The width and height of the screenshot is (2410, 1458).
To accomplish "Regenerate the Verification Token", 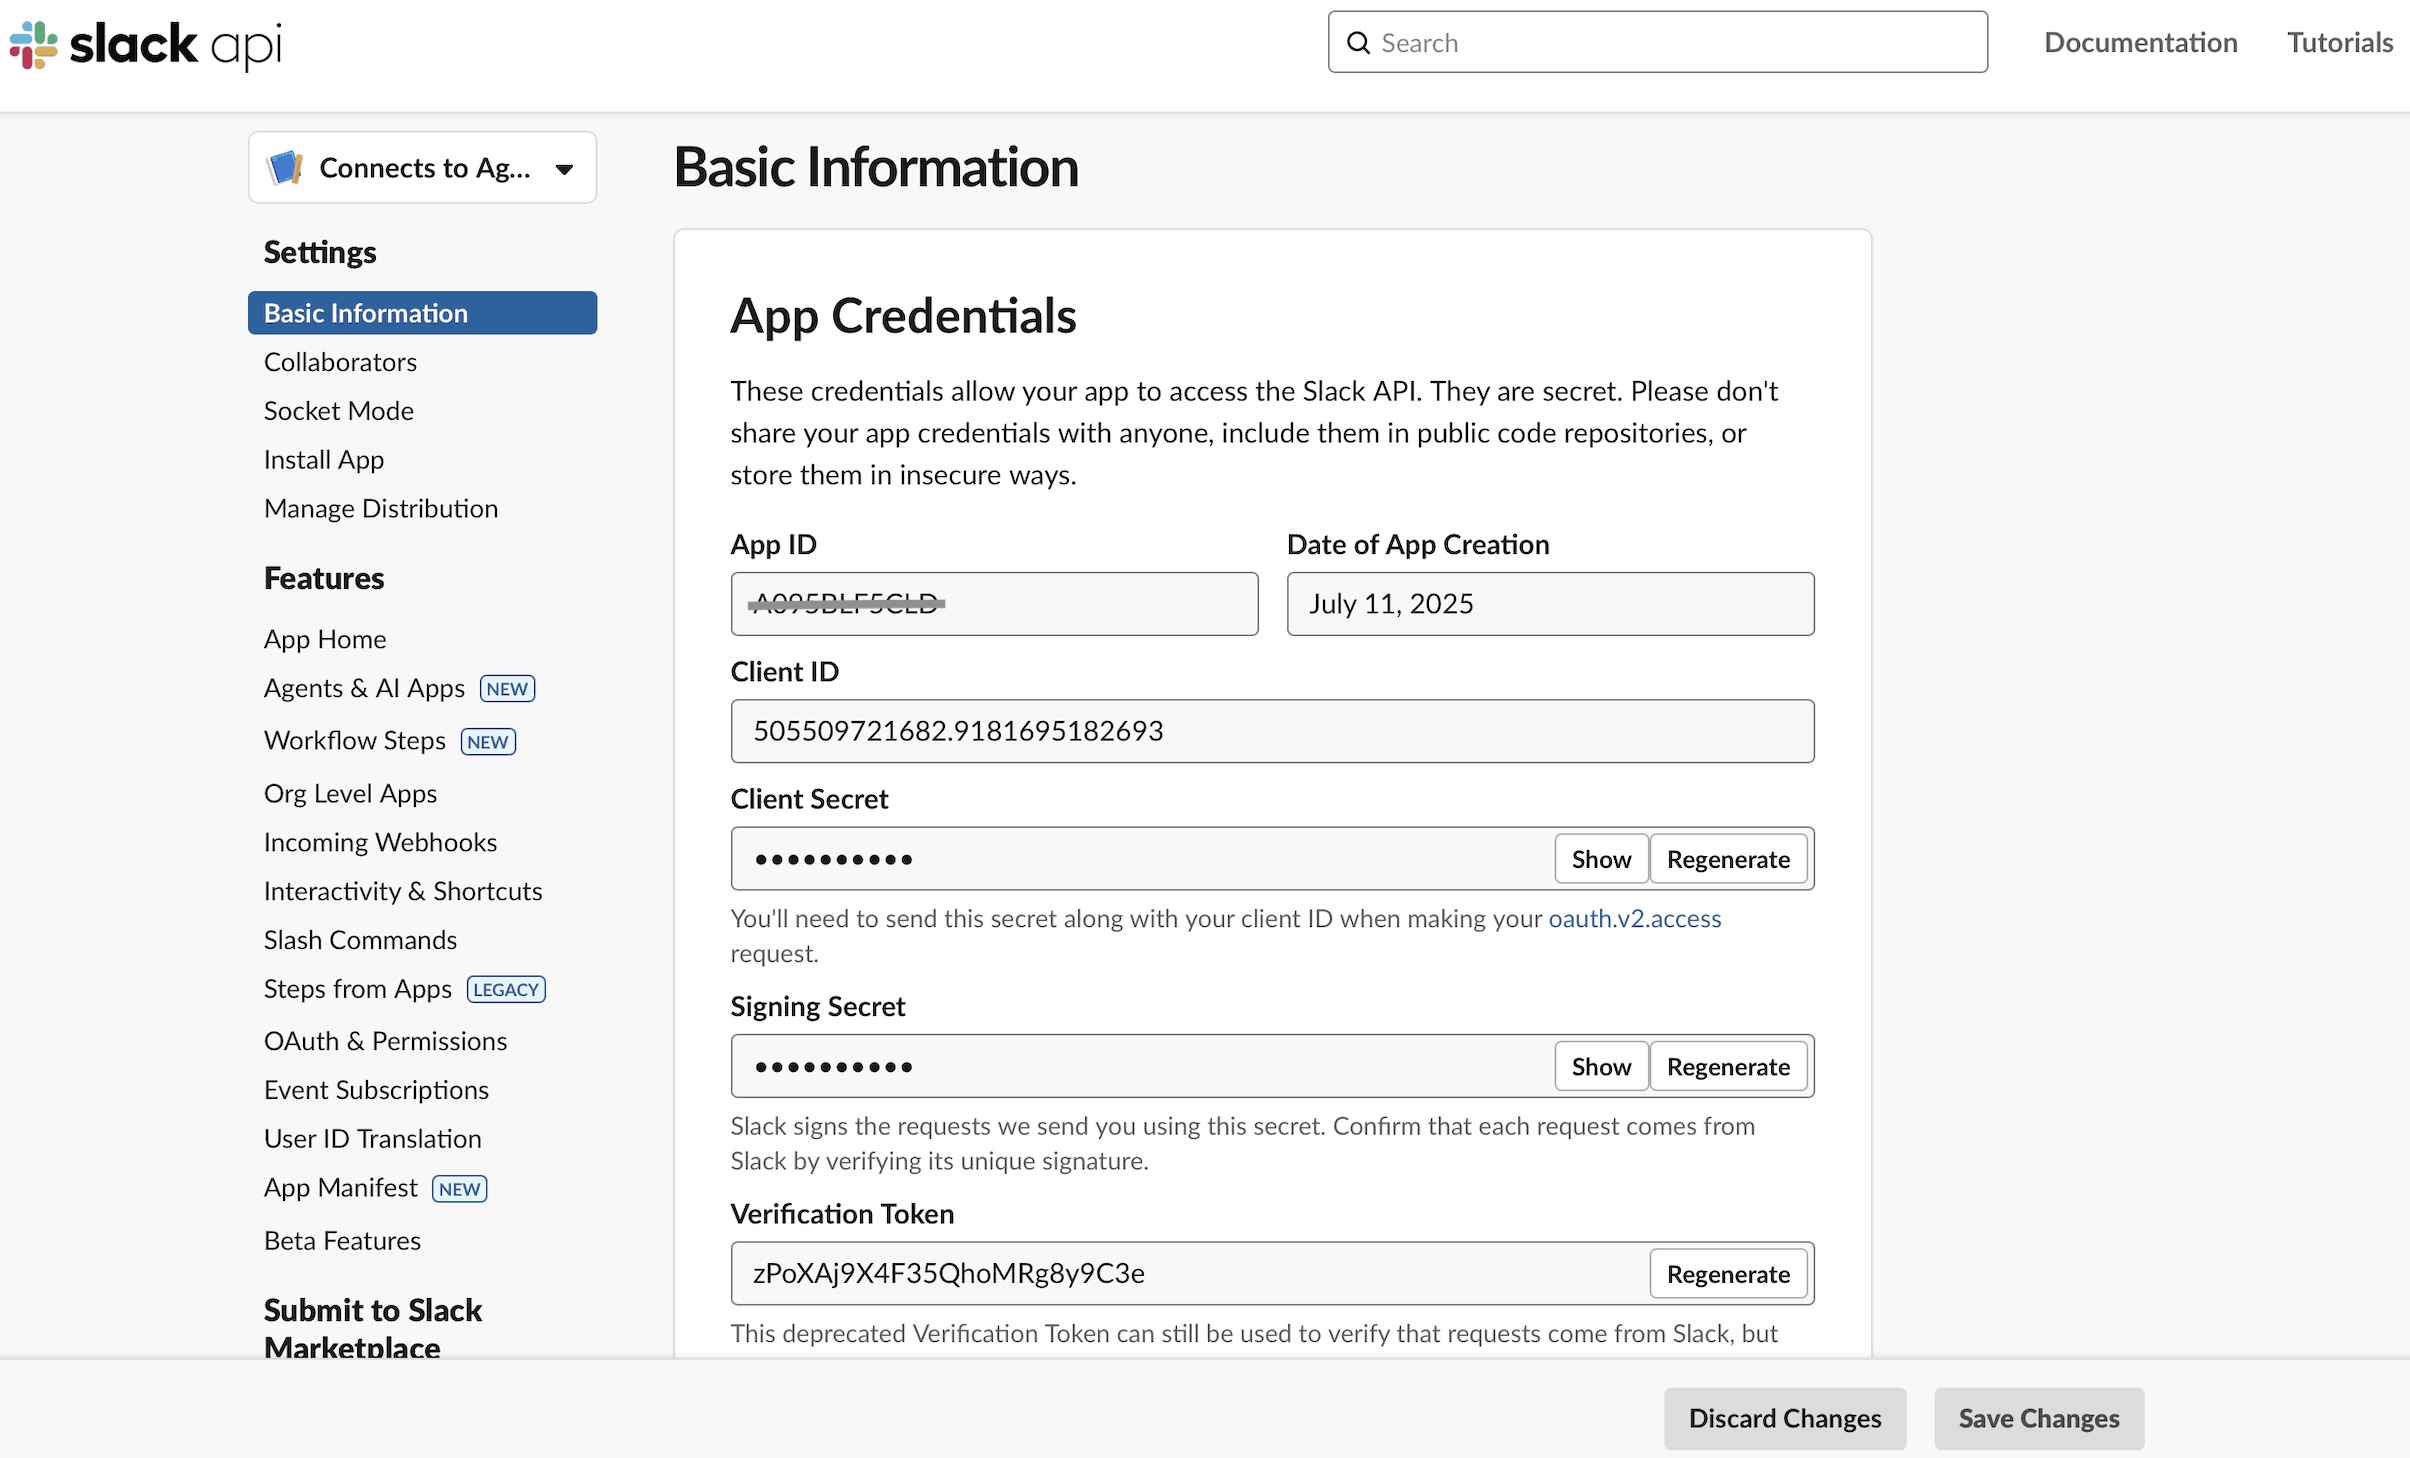I will coord(1728,1273).
